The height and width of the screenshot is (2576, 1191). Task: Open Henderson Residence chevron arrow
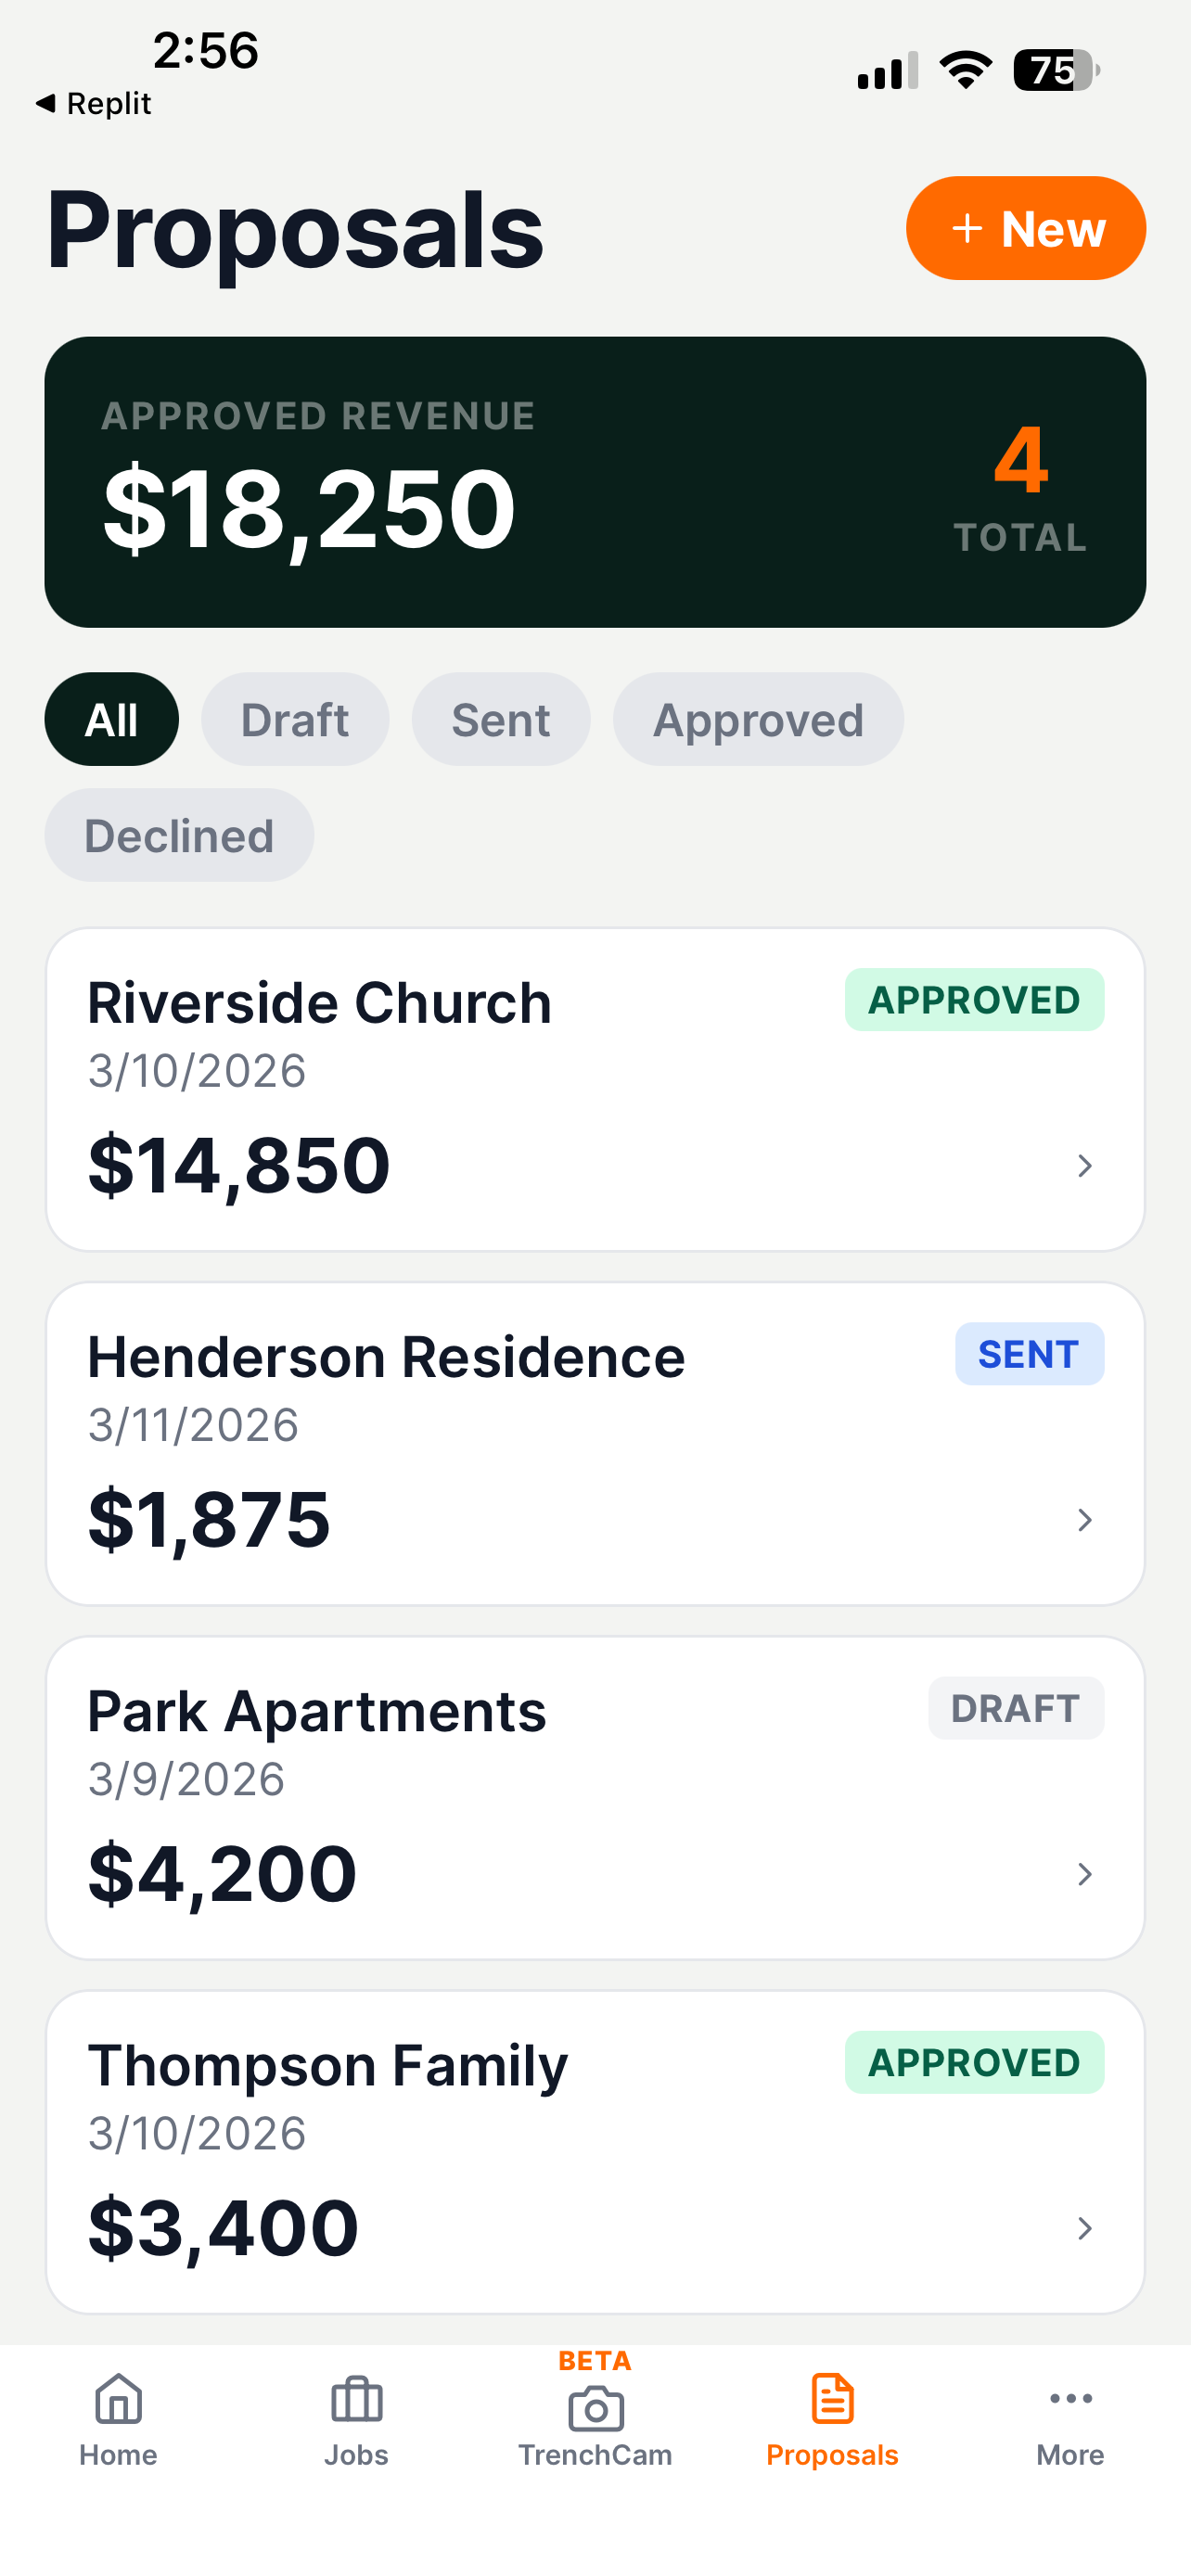tap(1084, 1519)
